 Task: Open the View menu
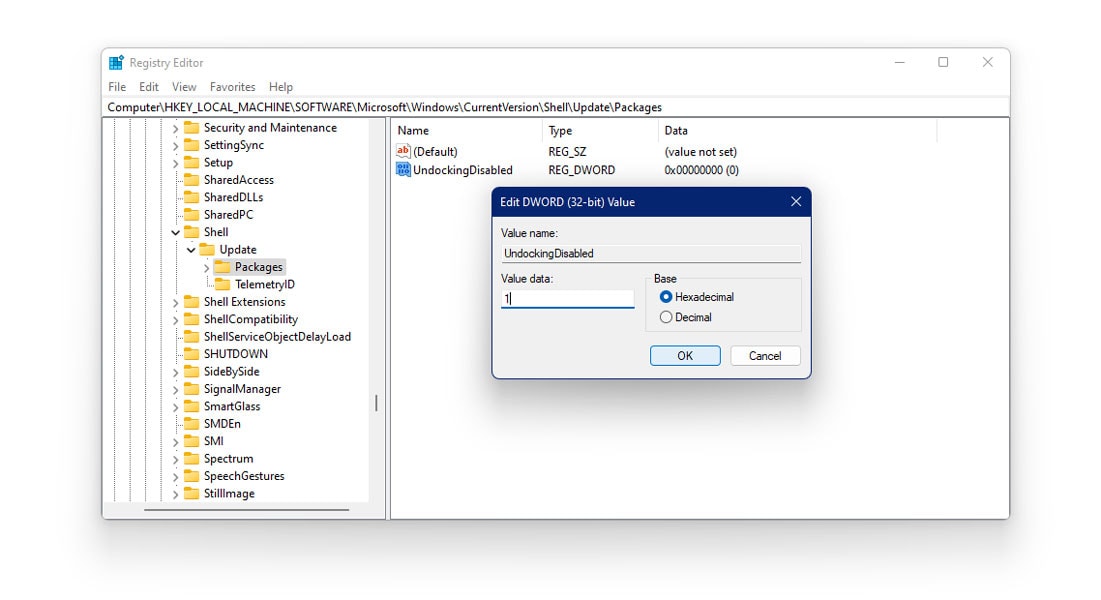(184, 86)
